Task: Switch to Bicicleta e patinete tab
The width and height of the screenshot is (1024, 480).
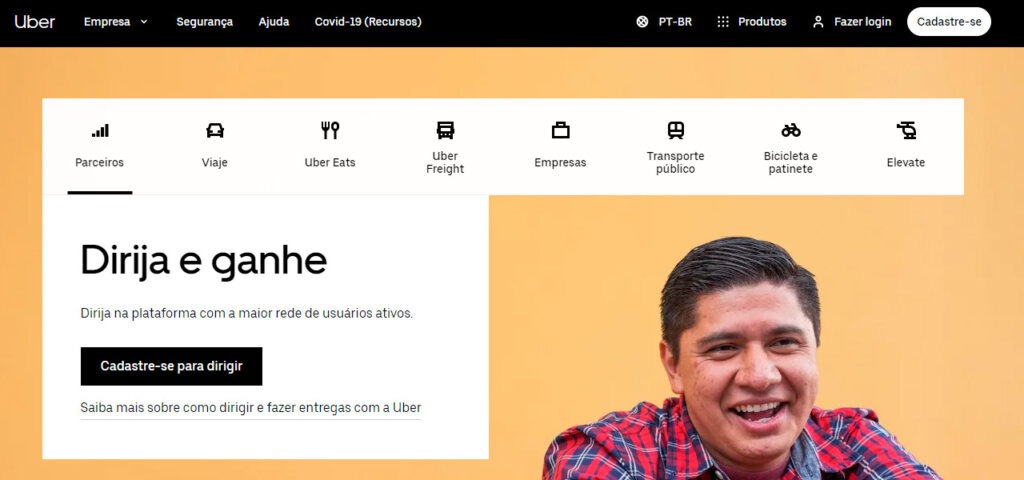Action: click(791, 163)
